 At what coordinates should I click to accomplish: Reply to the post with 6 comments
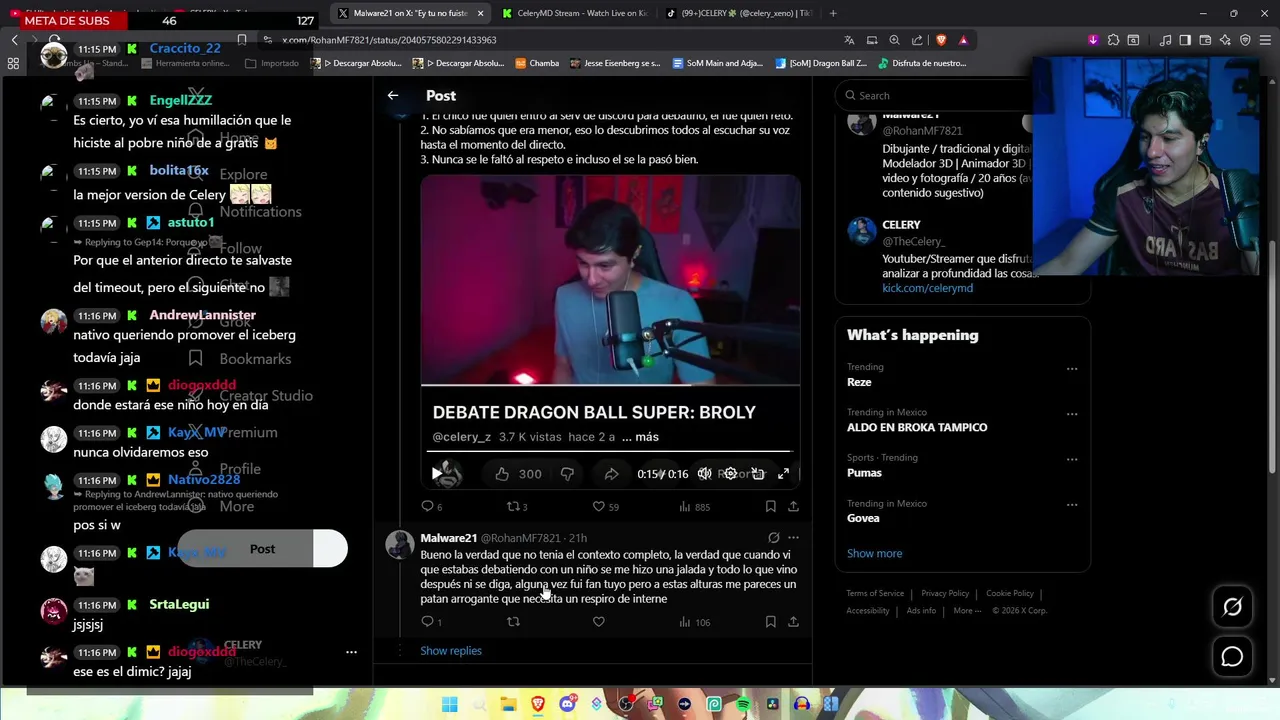431,507
